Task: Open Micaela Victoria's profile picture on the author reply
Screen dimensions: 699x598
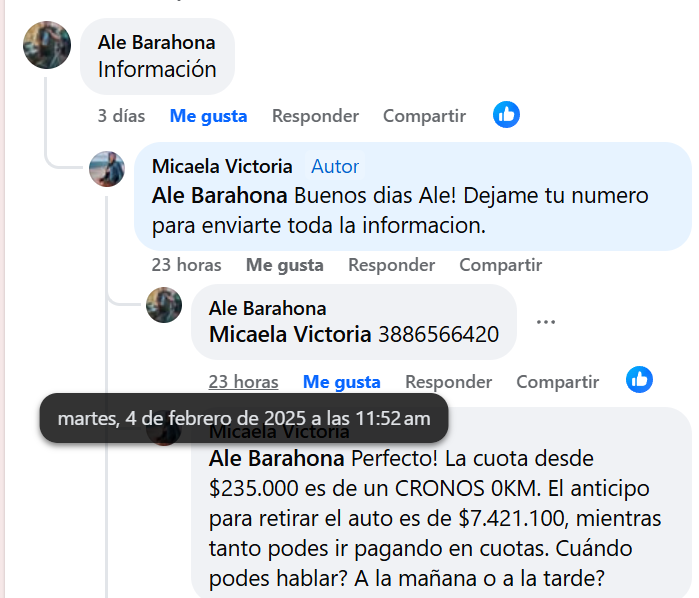Action: tap(107, 169)
